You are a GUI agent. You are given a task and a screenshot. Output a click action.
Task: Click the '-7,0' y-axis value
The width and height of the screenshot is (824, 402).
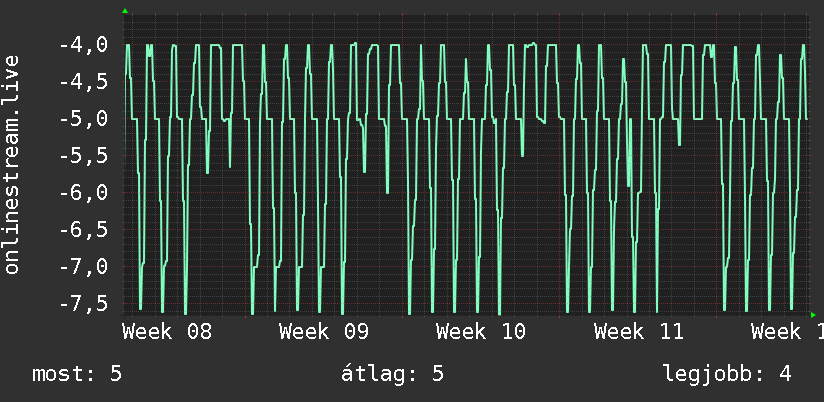pos(83,266)
